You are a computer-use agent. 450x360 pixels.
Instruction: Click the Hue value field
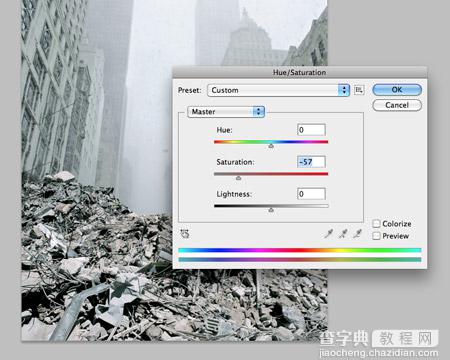[x=311, y=130]
